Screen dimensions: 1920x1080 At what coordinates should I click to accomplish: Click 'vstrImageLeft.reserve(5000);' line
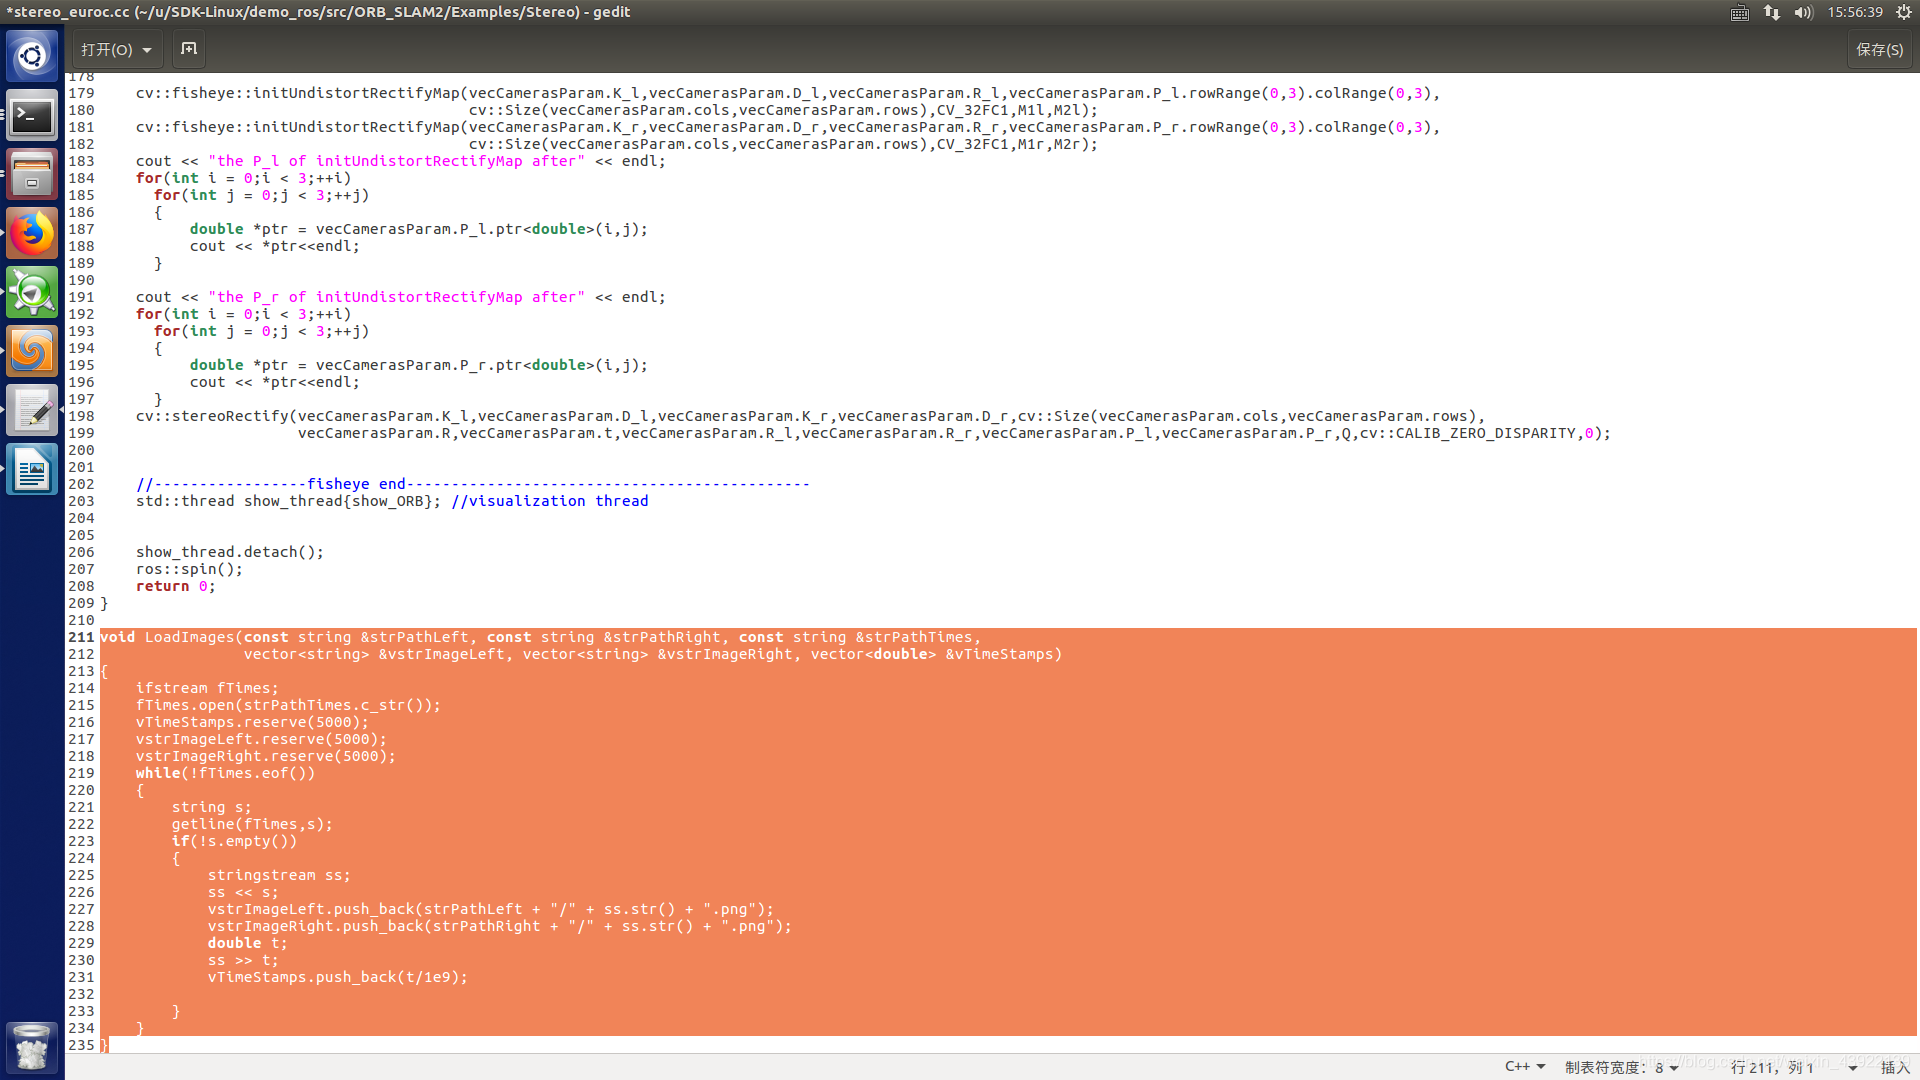(x=261, y=739)
